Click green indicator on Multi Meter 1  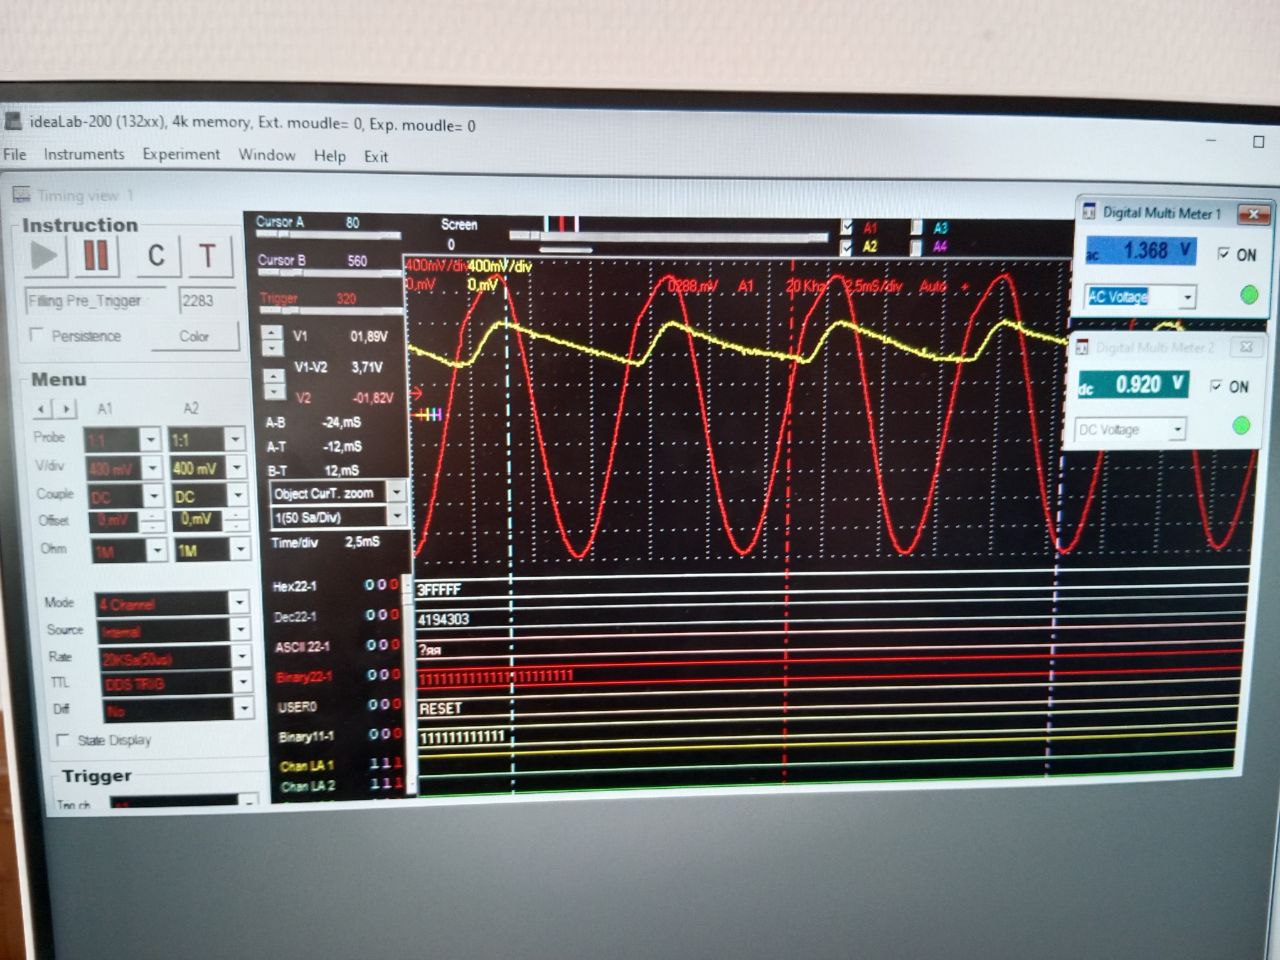coord(1248,294)
